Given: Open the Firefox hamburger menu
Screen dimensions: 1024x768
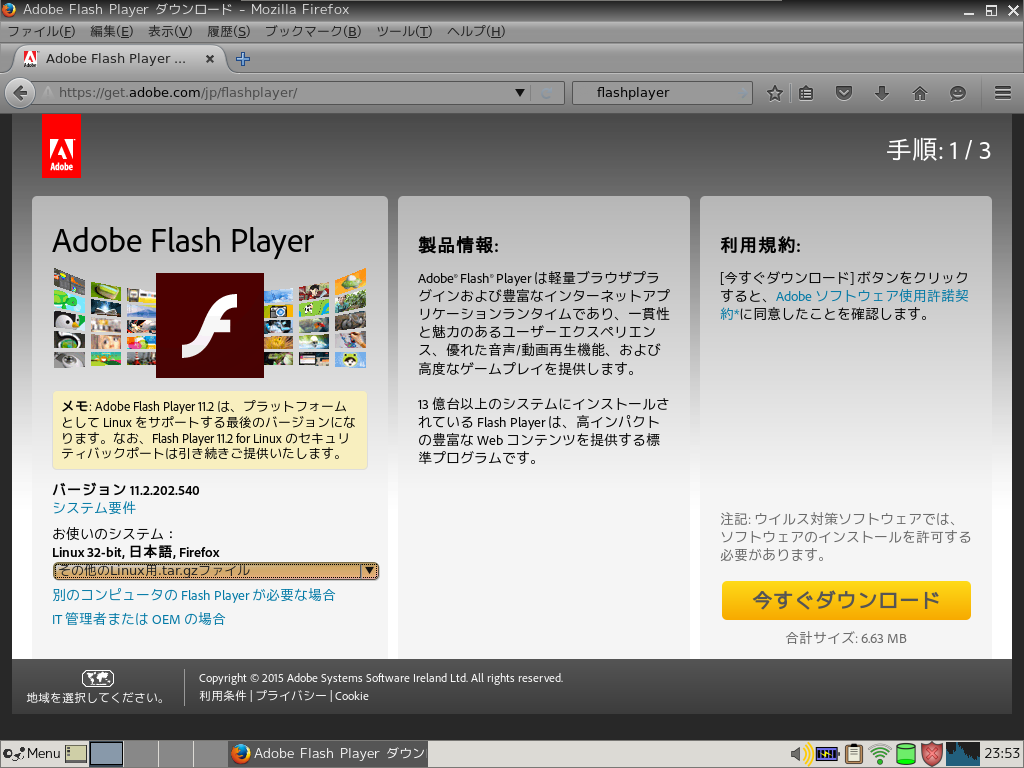Looking at the screenshot, I should click(1003, 93).
